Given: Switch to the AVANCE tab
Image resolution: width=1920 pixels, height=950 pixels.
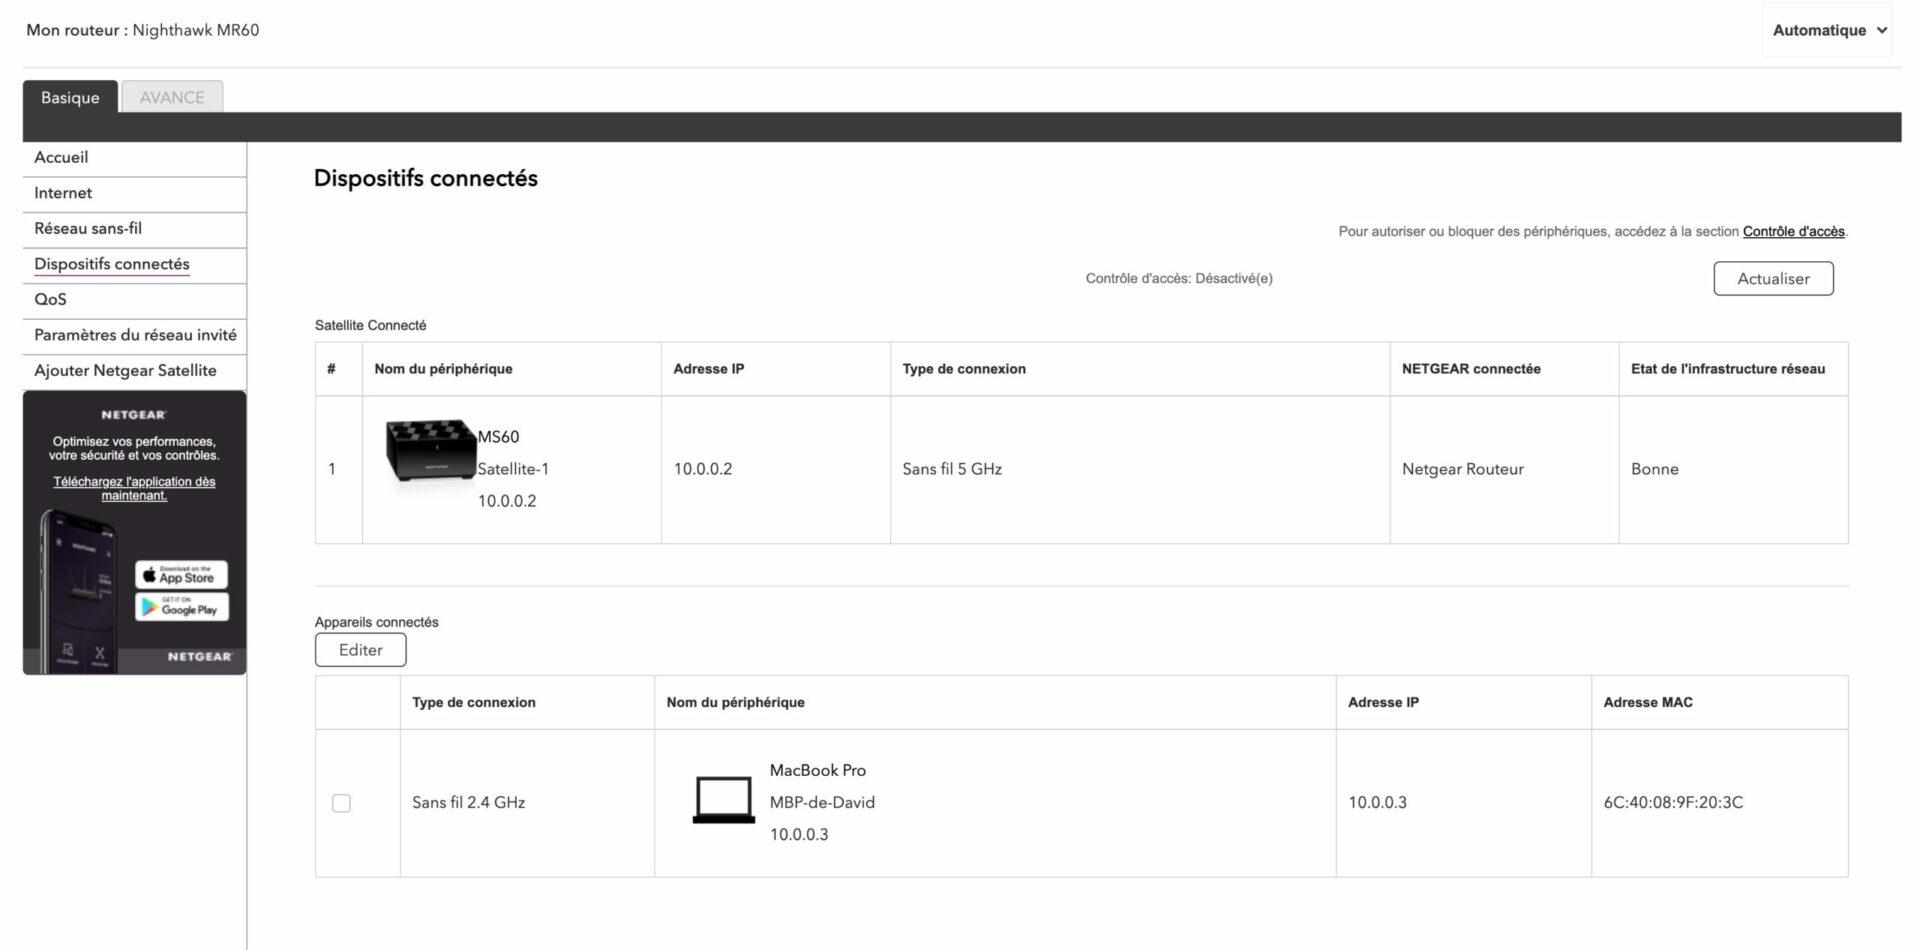Looking at the screenshot, I should point(172,97).
